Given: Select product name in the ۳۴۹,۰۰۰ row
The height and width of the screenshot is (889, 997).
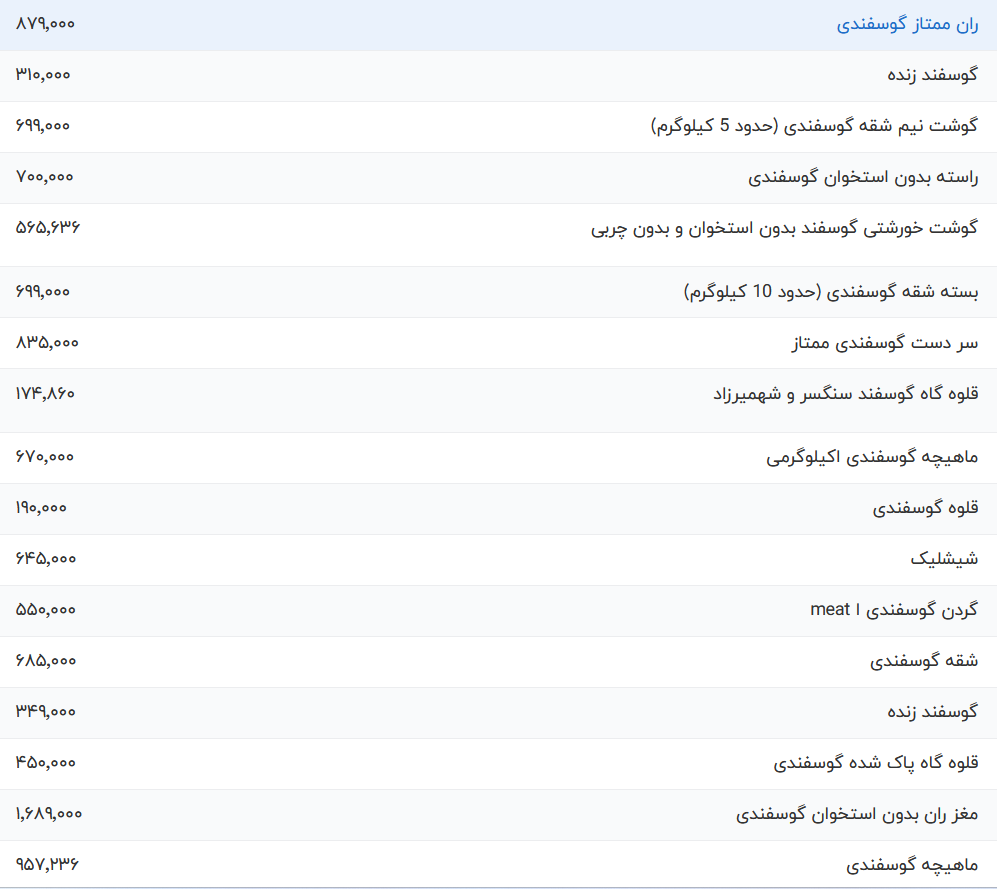Looking at the screenshot, I should tap(932, 712).
